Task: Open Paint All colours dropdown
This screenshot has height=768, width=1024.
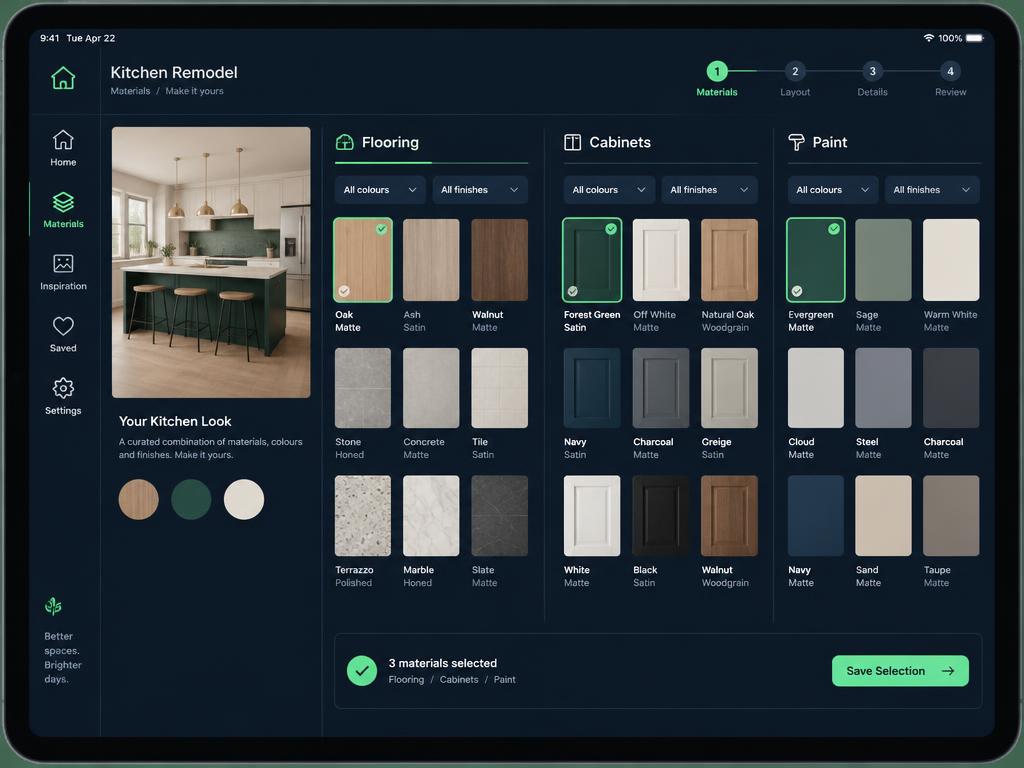Action: pos(833,189)
